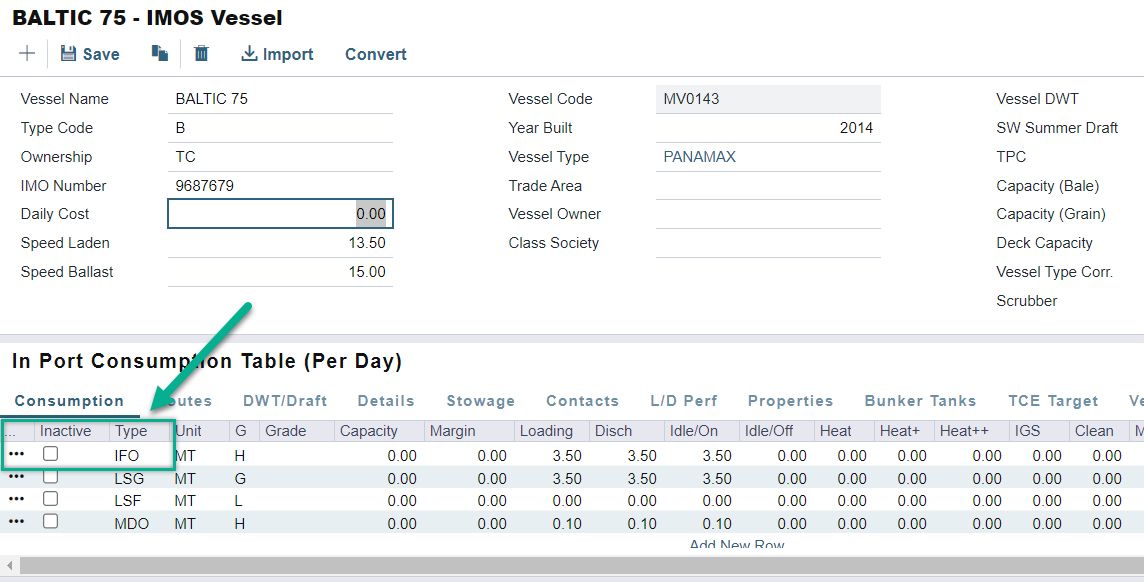Click the Daily Cost input field
1144x582 pixels.
[280, 214]
